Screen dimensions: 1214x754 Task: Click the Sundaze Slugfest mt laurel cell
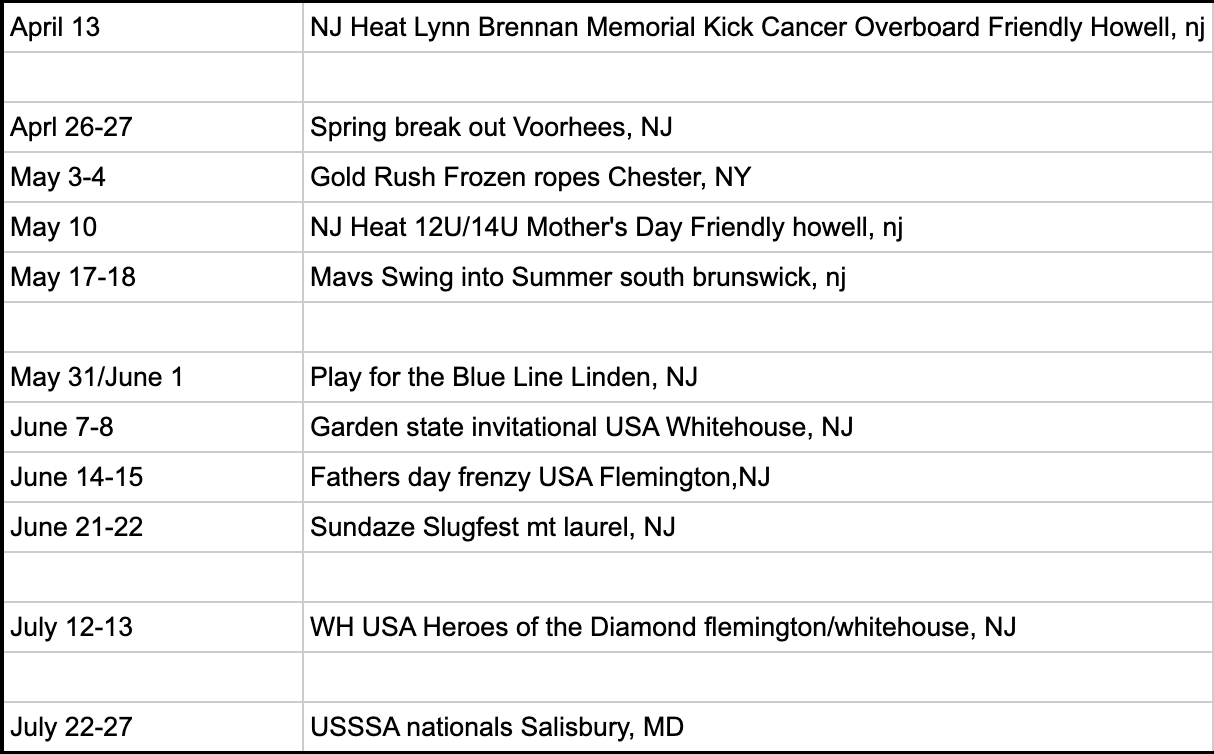pos(757,527)
